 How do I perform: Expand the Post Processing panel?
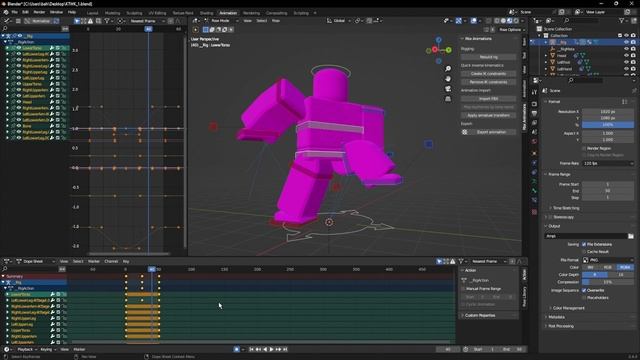560,326
